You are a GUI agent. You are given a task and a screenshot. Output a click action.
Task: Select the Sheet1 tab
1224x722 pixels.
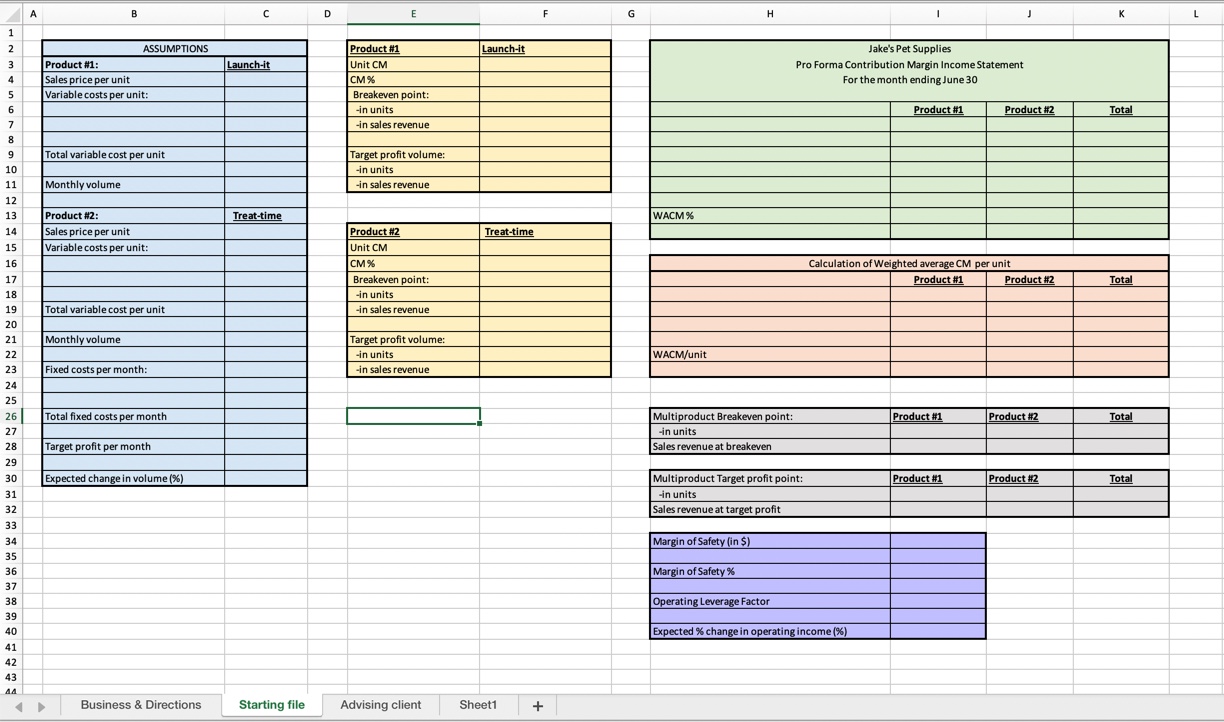coord(477,705)
